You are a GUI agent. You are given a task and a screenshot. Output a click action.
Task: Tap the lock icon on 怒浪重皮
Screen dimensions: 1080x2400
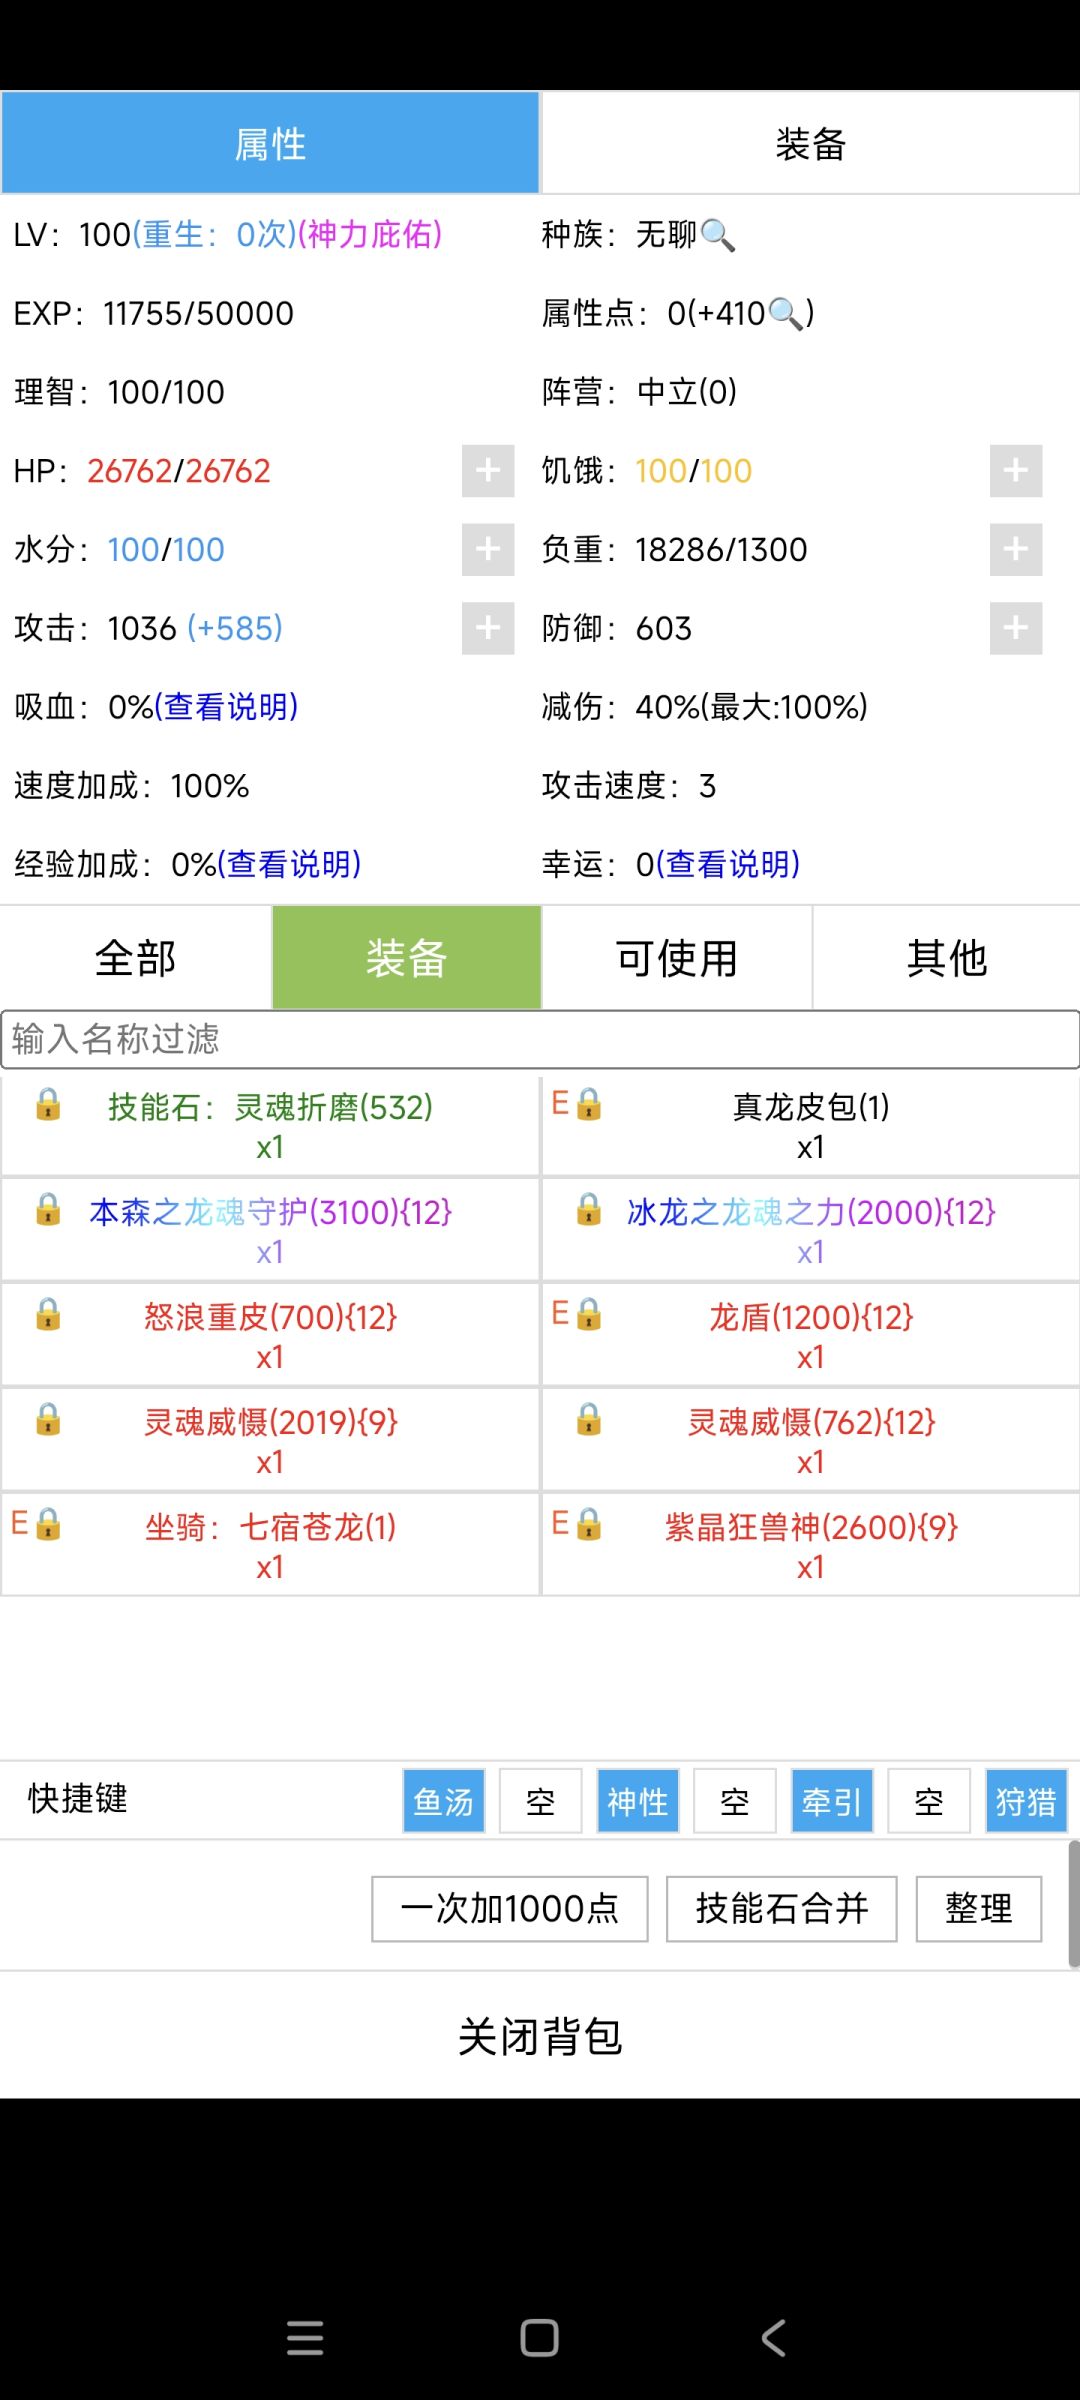(x=48, y=1314)
